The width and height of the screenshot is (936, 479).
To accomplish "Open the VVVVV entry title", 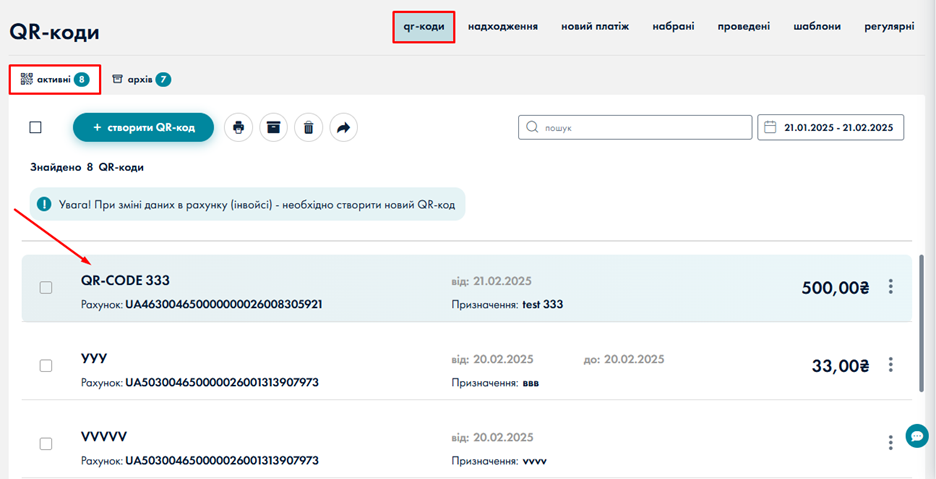I will pyautogui.click(x=104, y=437).
